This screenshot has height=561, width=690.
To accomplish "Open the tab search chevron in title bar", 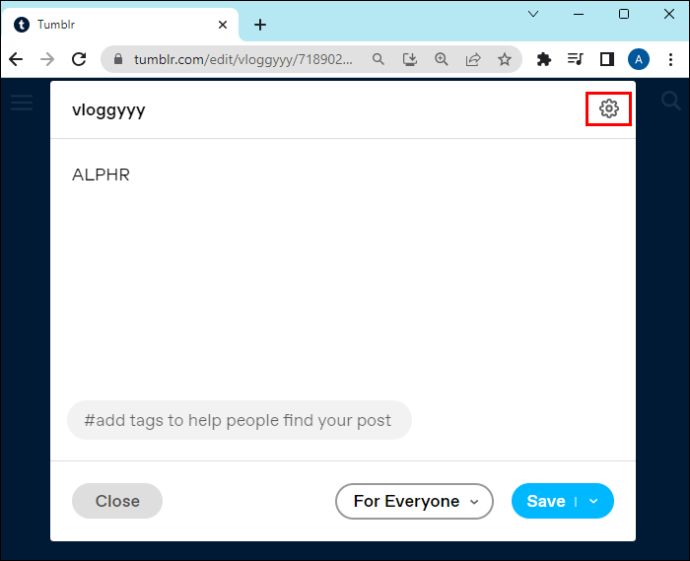I will [x=533, y=14].
